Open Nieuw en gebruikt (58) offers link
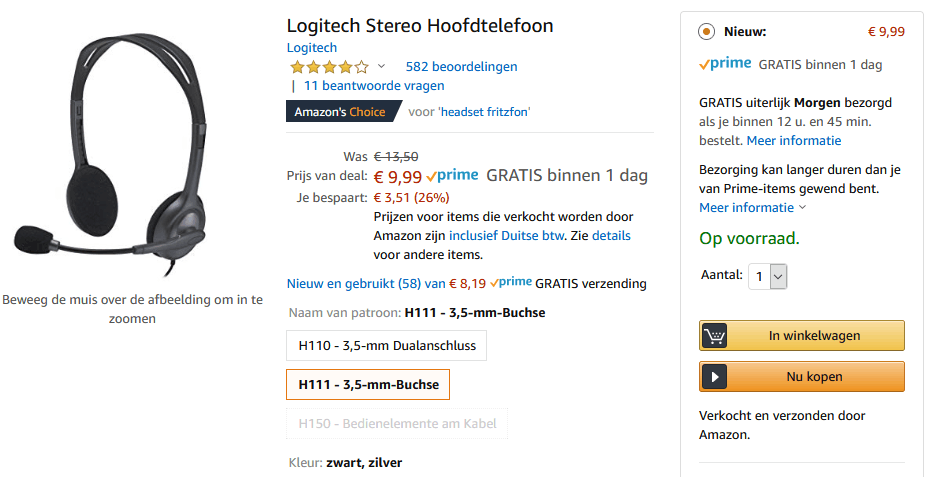Viewport: 925px width, 477px height. [x=354, y=284]
